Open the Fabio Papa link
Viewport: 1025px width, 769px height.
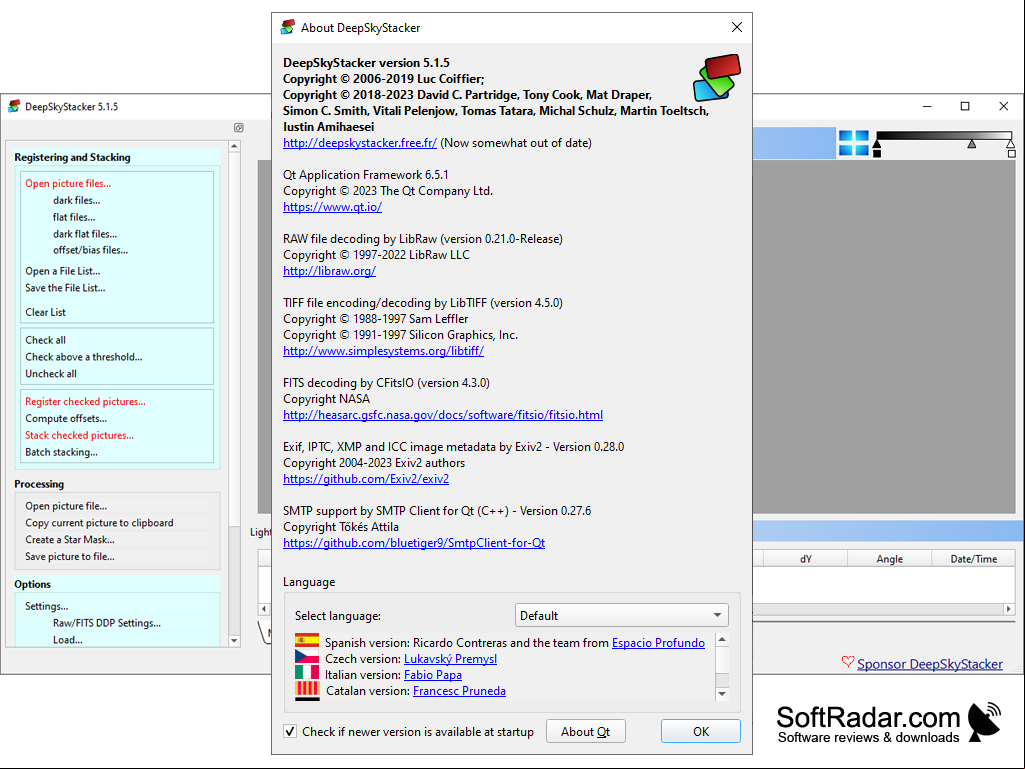433,675
